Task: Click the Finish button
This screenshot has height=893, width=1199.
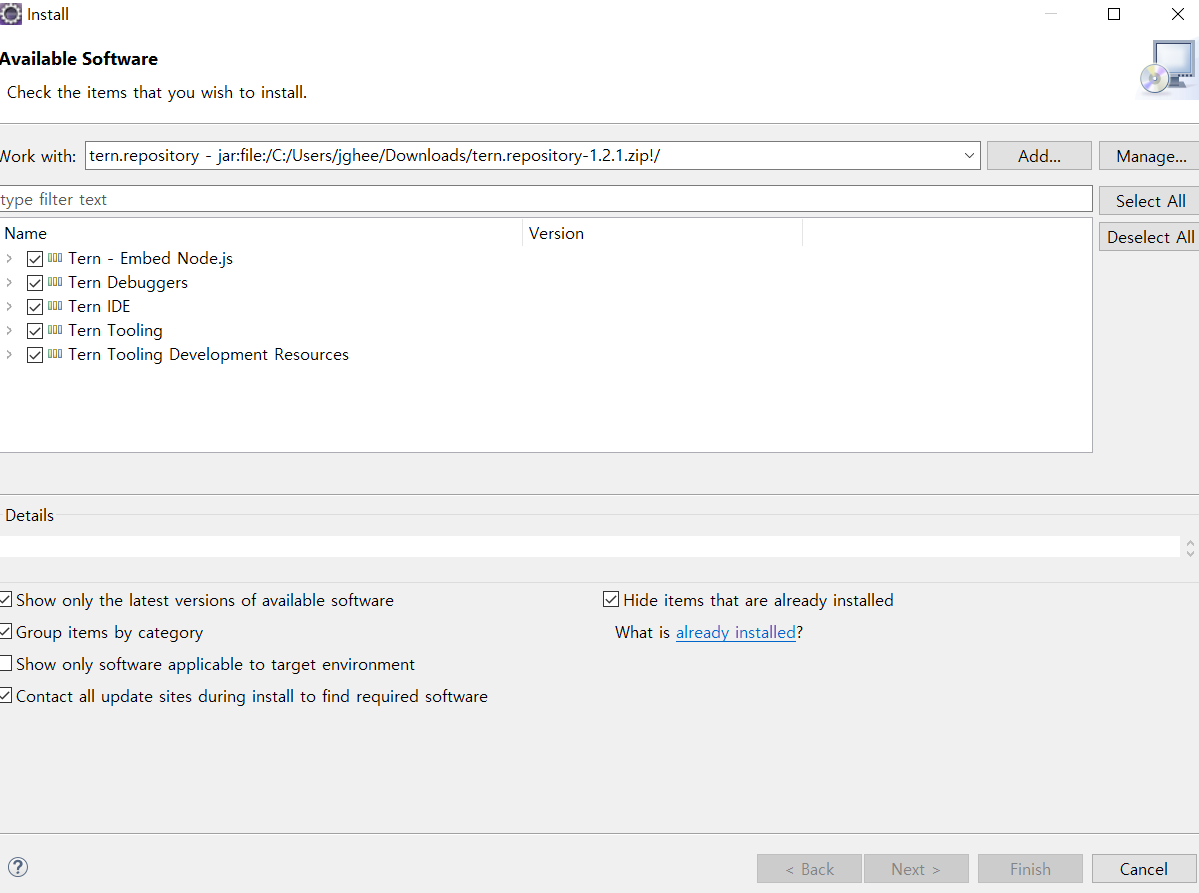Action: pyautogui.click(x=1030, y=869)
